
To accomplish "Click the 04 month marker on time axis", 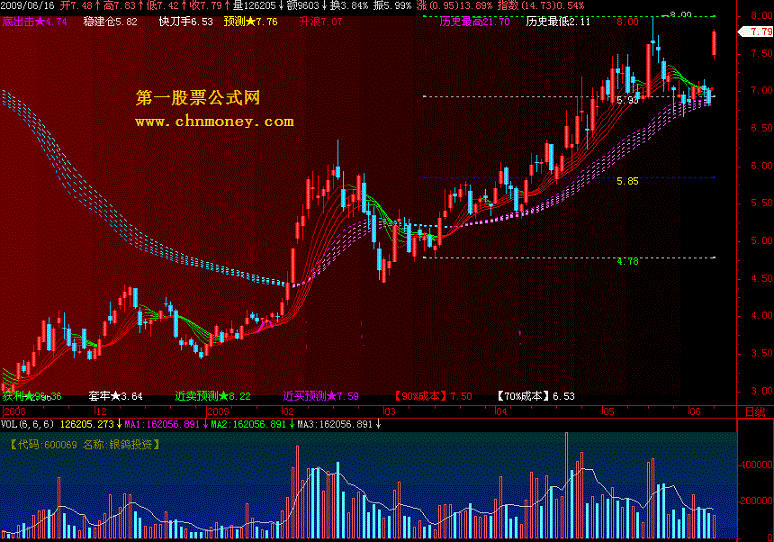I will point(501,412).
